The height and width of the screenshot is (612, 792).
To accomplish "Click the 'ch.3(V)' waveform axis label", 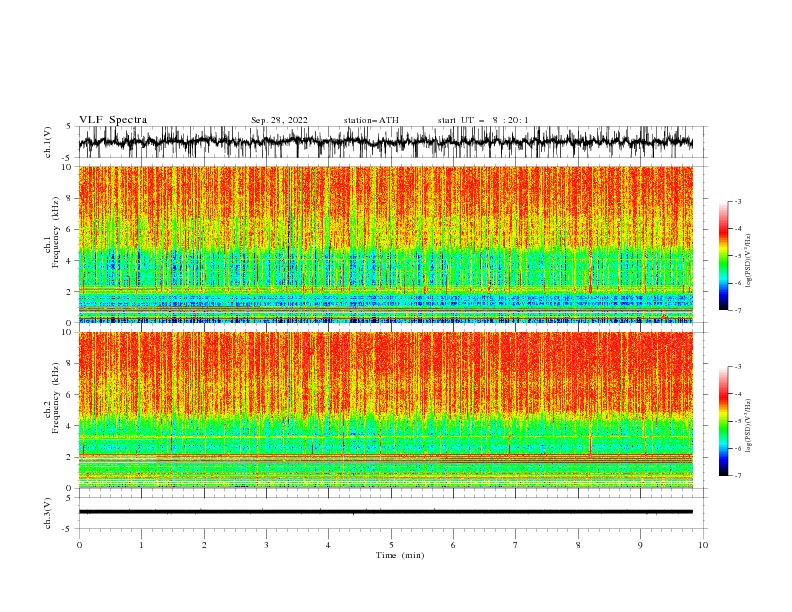I will (x=48, y=513).
